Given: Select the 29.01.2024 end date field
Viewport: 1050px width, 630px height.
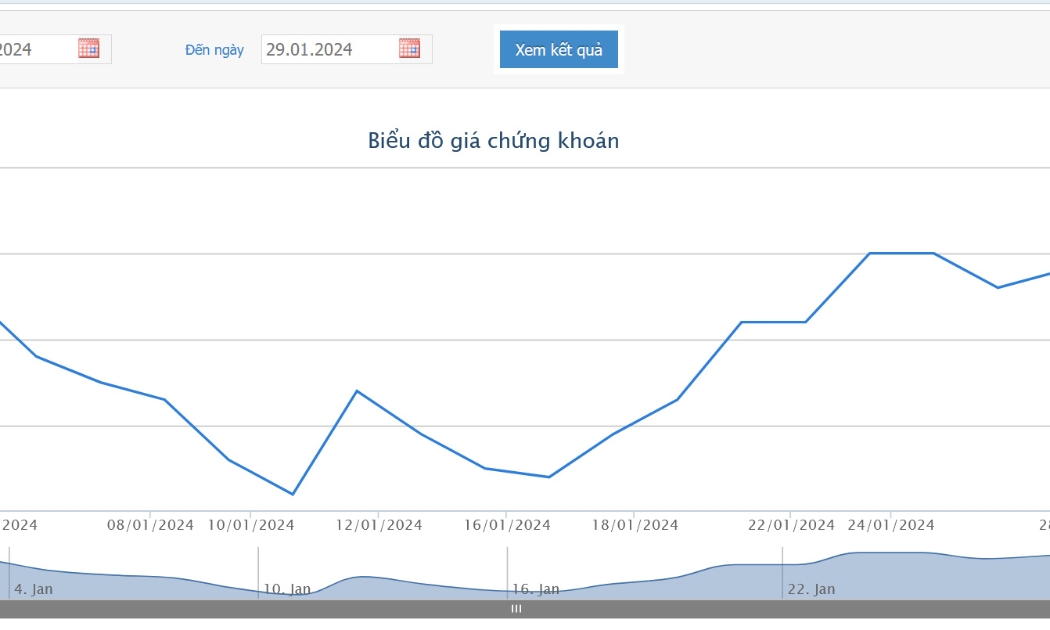Looking at the screenshot, I should (346, 50).
